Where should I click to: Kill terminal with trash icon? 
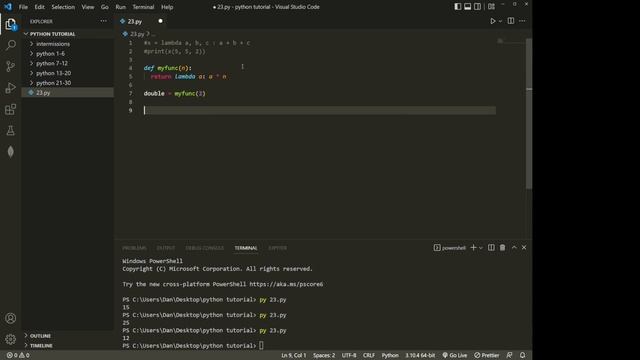[x=502, y=248]
